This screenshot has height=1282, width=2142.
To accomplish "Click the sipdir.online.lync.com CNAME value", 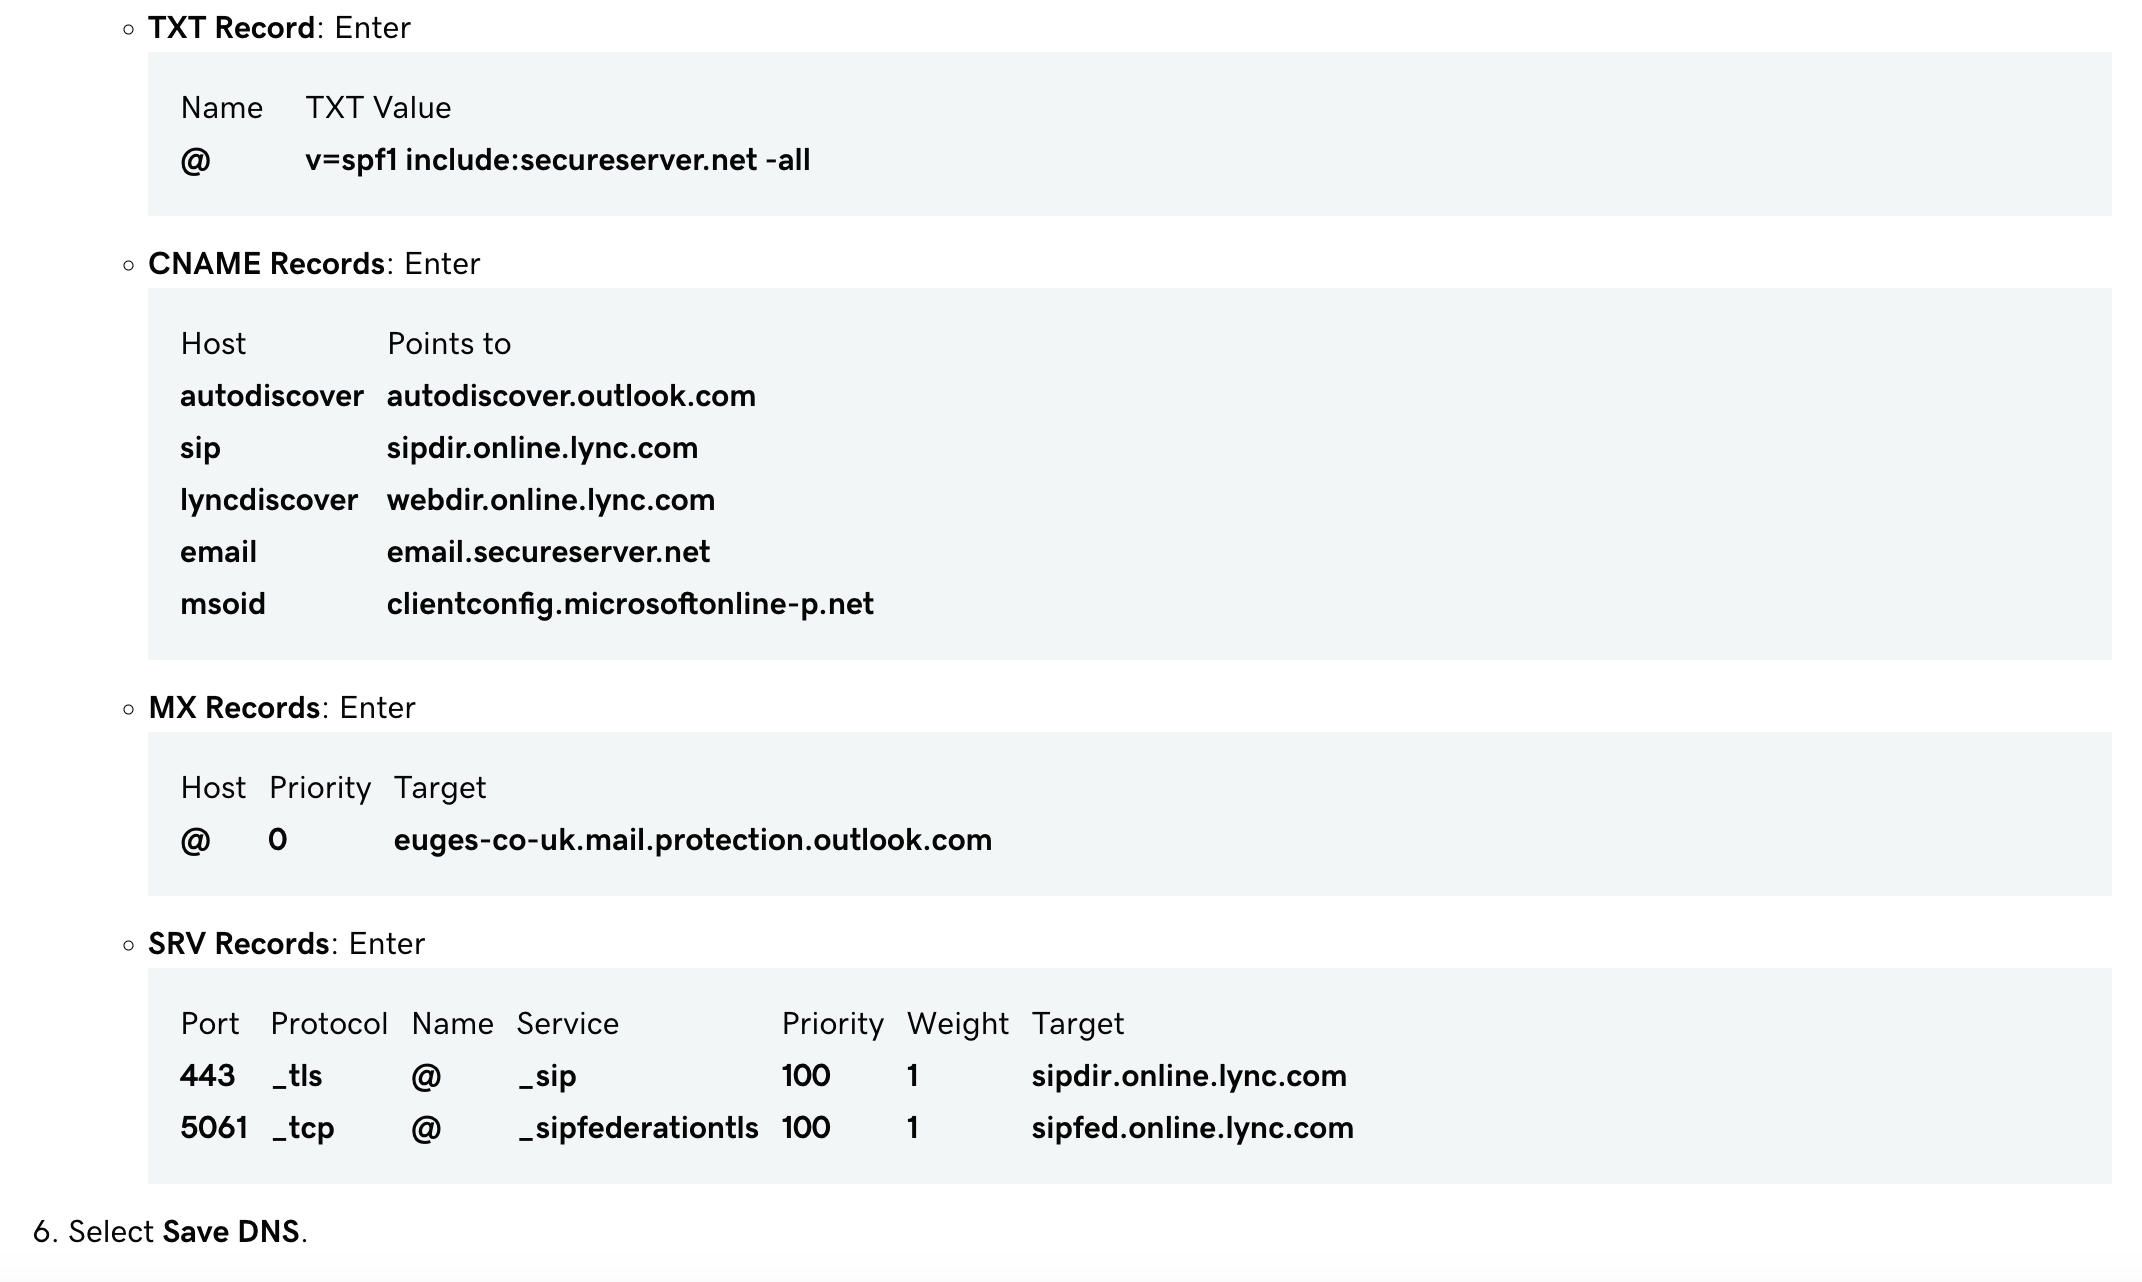I will click(x=542, y=448).
